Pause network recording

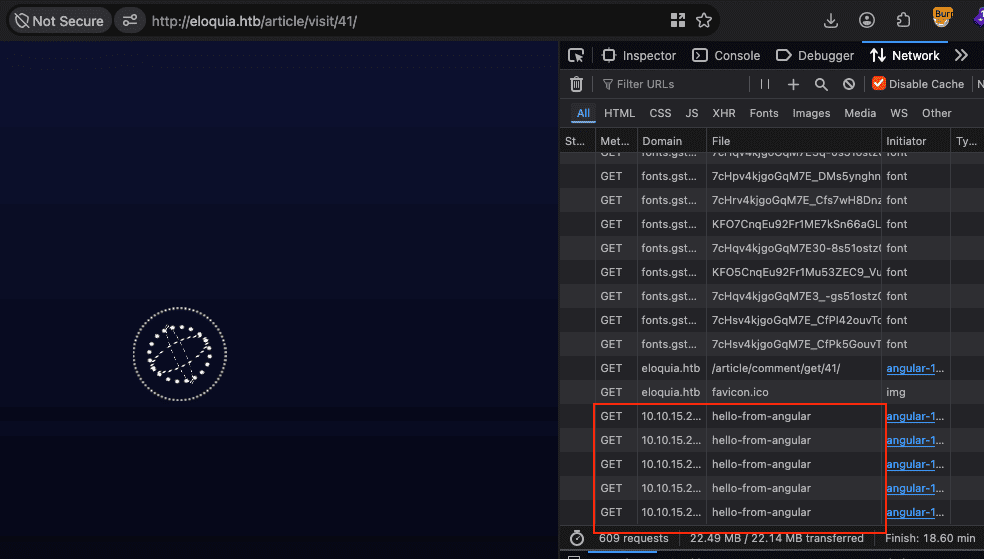765,84
